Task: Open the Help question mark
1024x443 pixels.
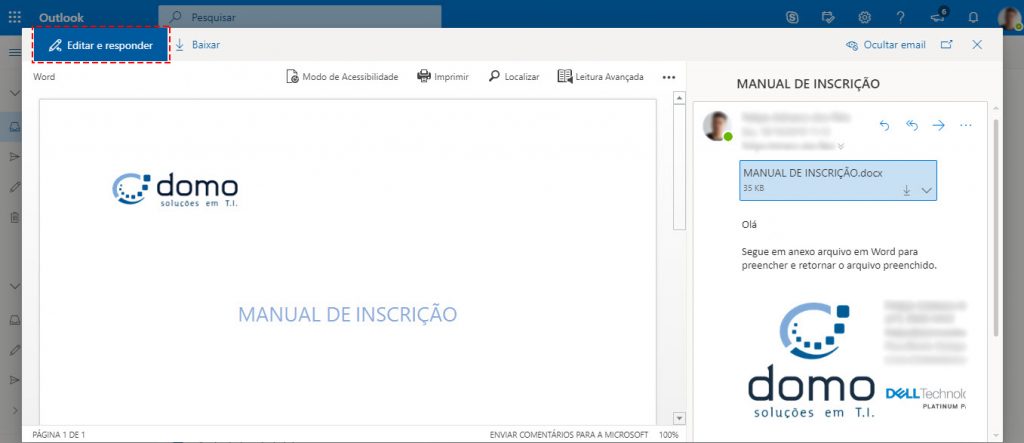Action: click(x=901, y=18)
